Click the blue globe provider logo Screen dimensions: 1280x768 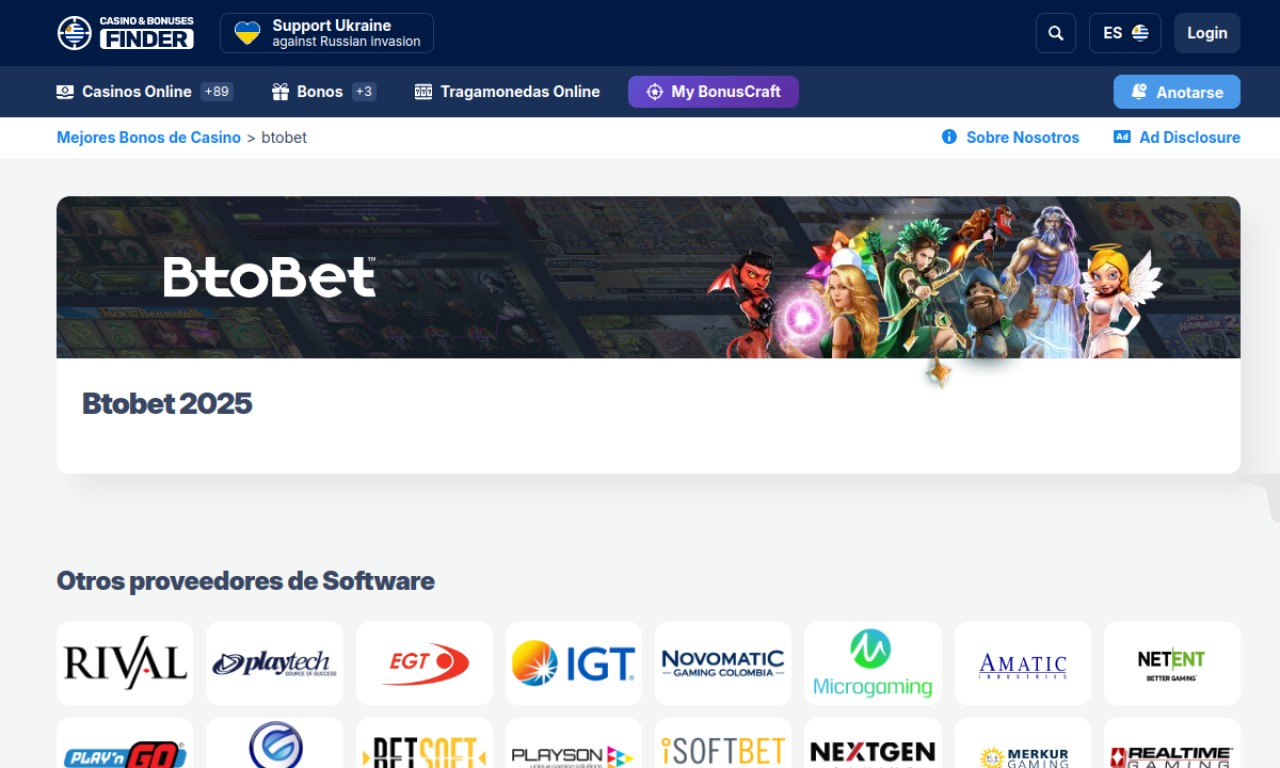pos(274,743)
